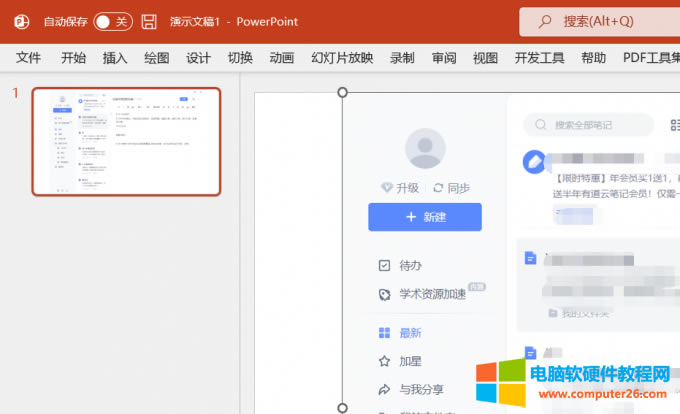The image size is (680, 414).
Task: Click the user avatar icon
Action: [x=425, y=148]
